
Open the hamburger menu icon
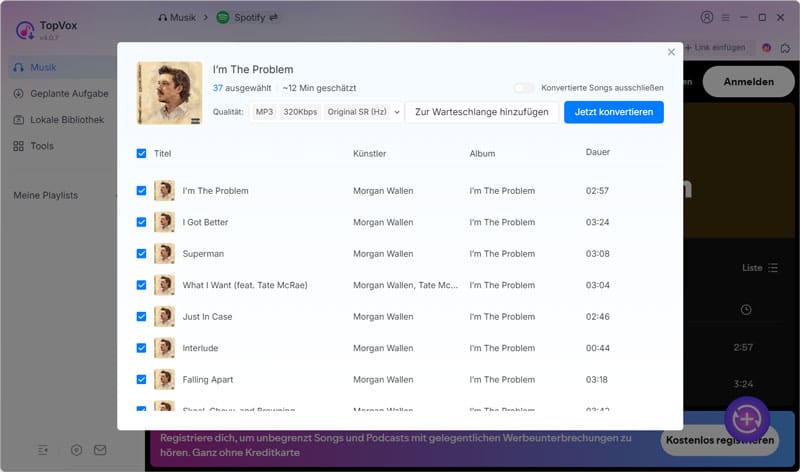pos(726,17)
